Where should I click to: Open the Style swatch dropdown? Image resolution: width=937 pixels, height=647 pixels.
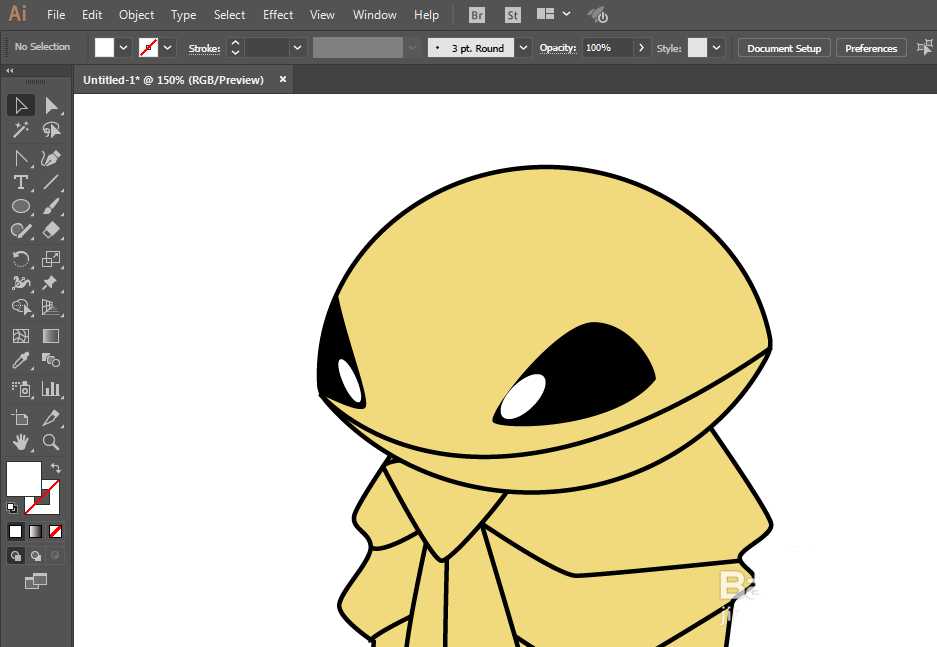pyautogui.click(x=718, y=48)
